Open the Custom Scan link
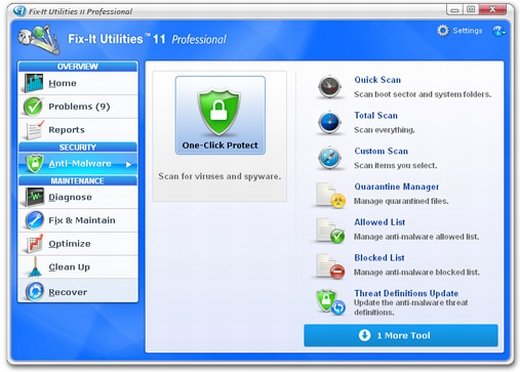Screen dimensions: 520x372 (x=381, y=151)
